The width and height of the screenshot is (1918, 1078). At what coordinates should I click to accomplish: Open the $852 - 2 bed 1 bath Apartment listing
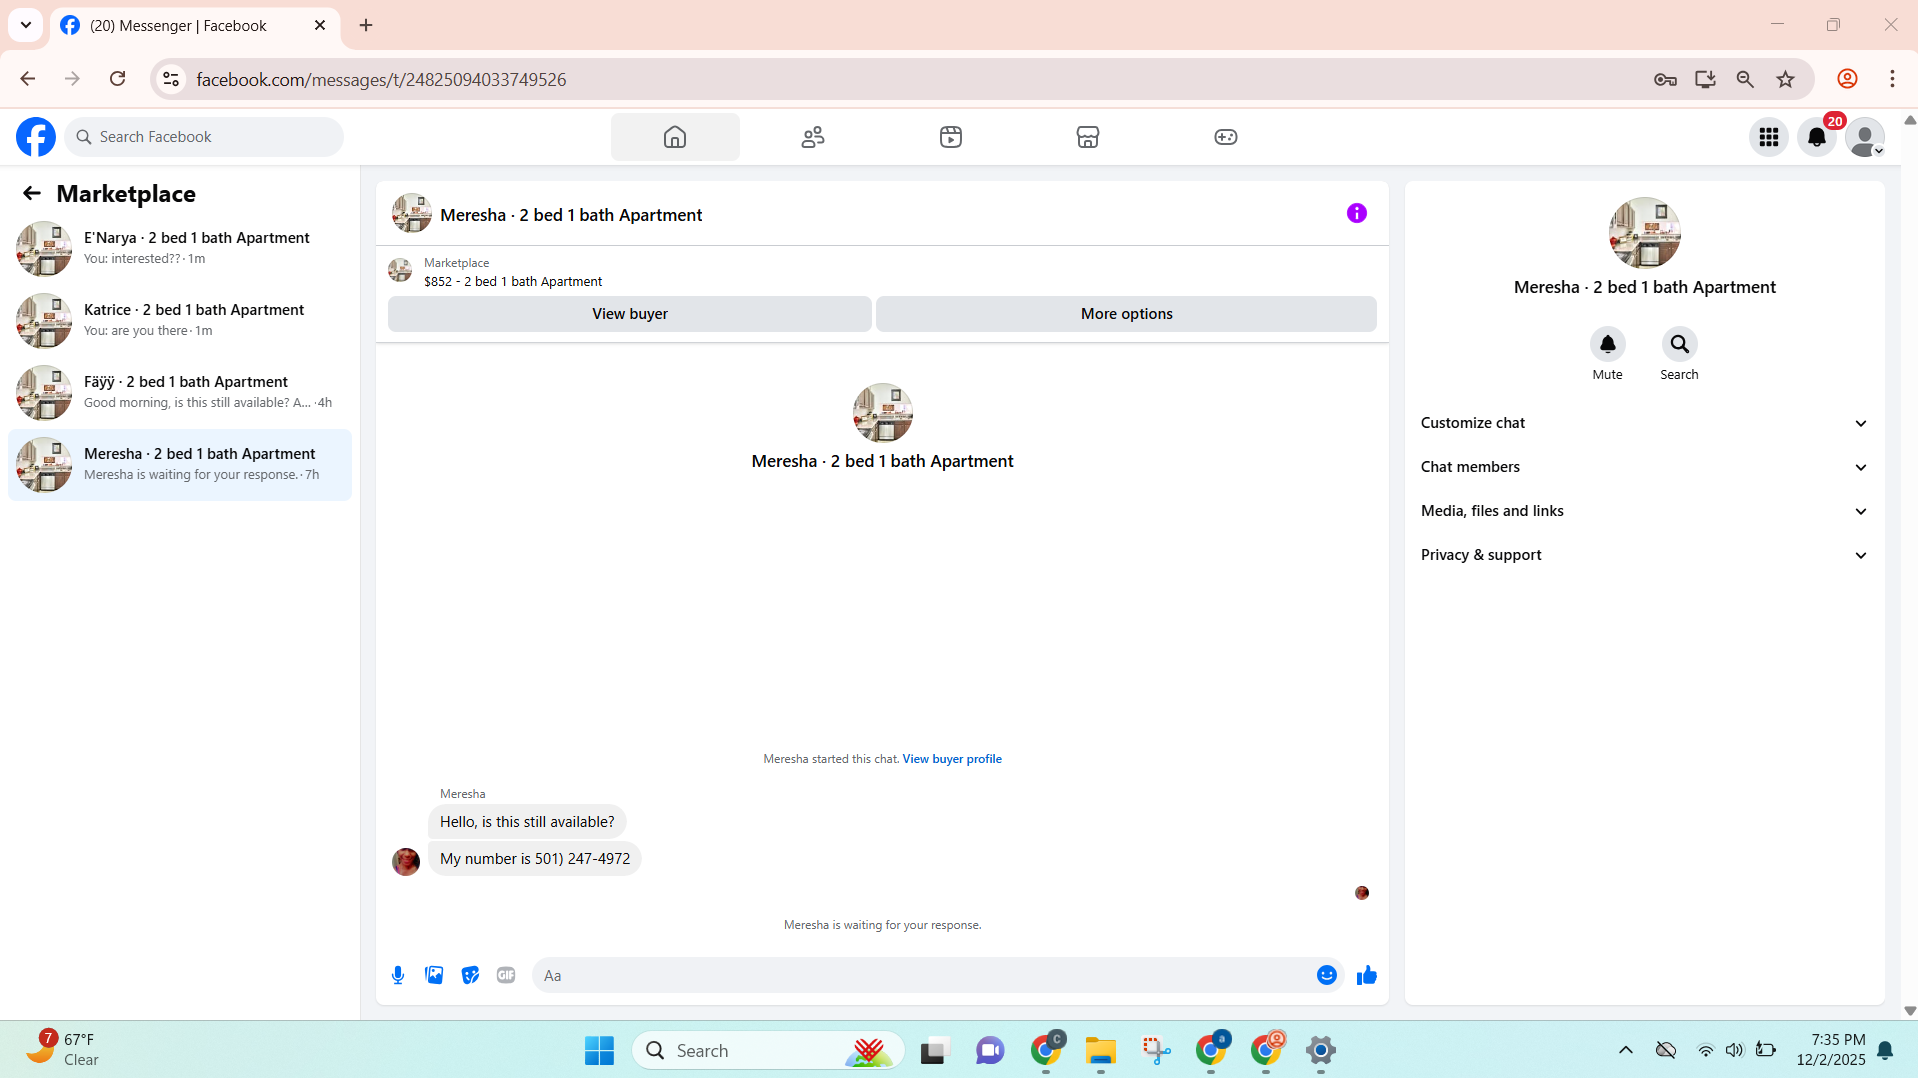513,282
